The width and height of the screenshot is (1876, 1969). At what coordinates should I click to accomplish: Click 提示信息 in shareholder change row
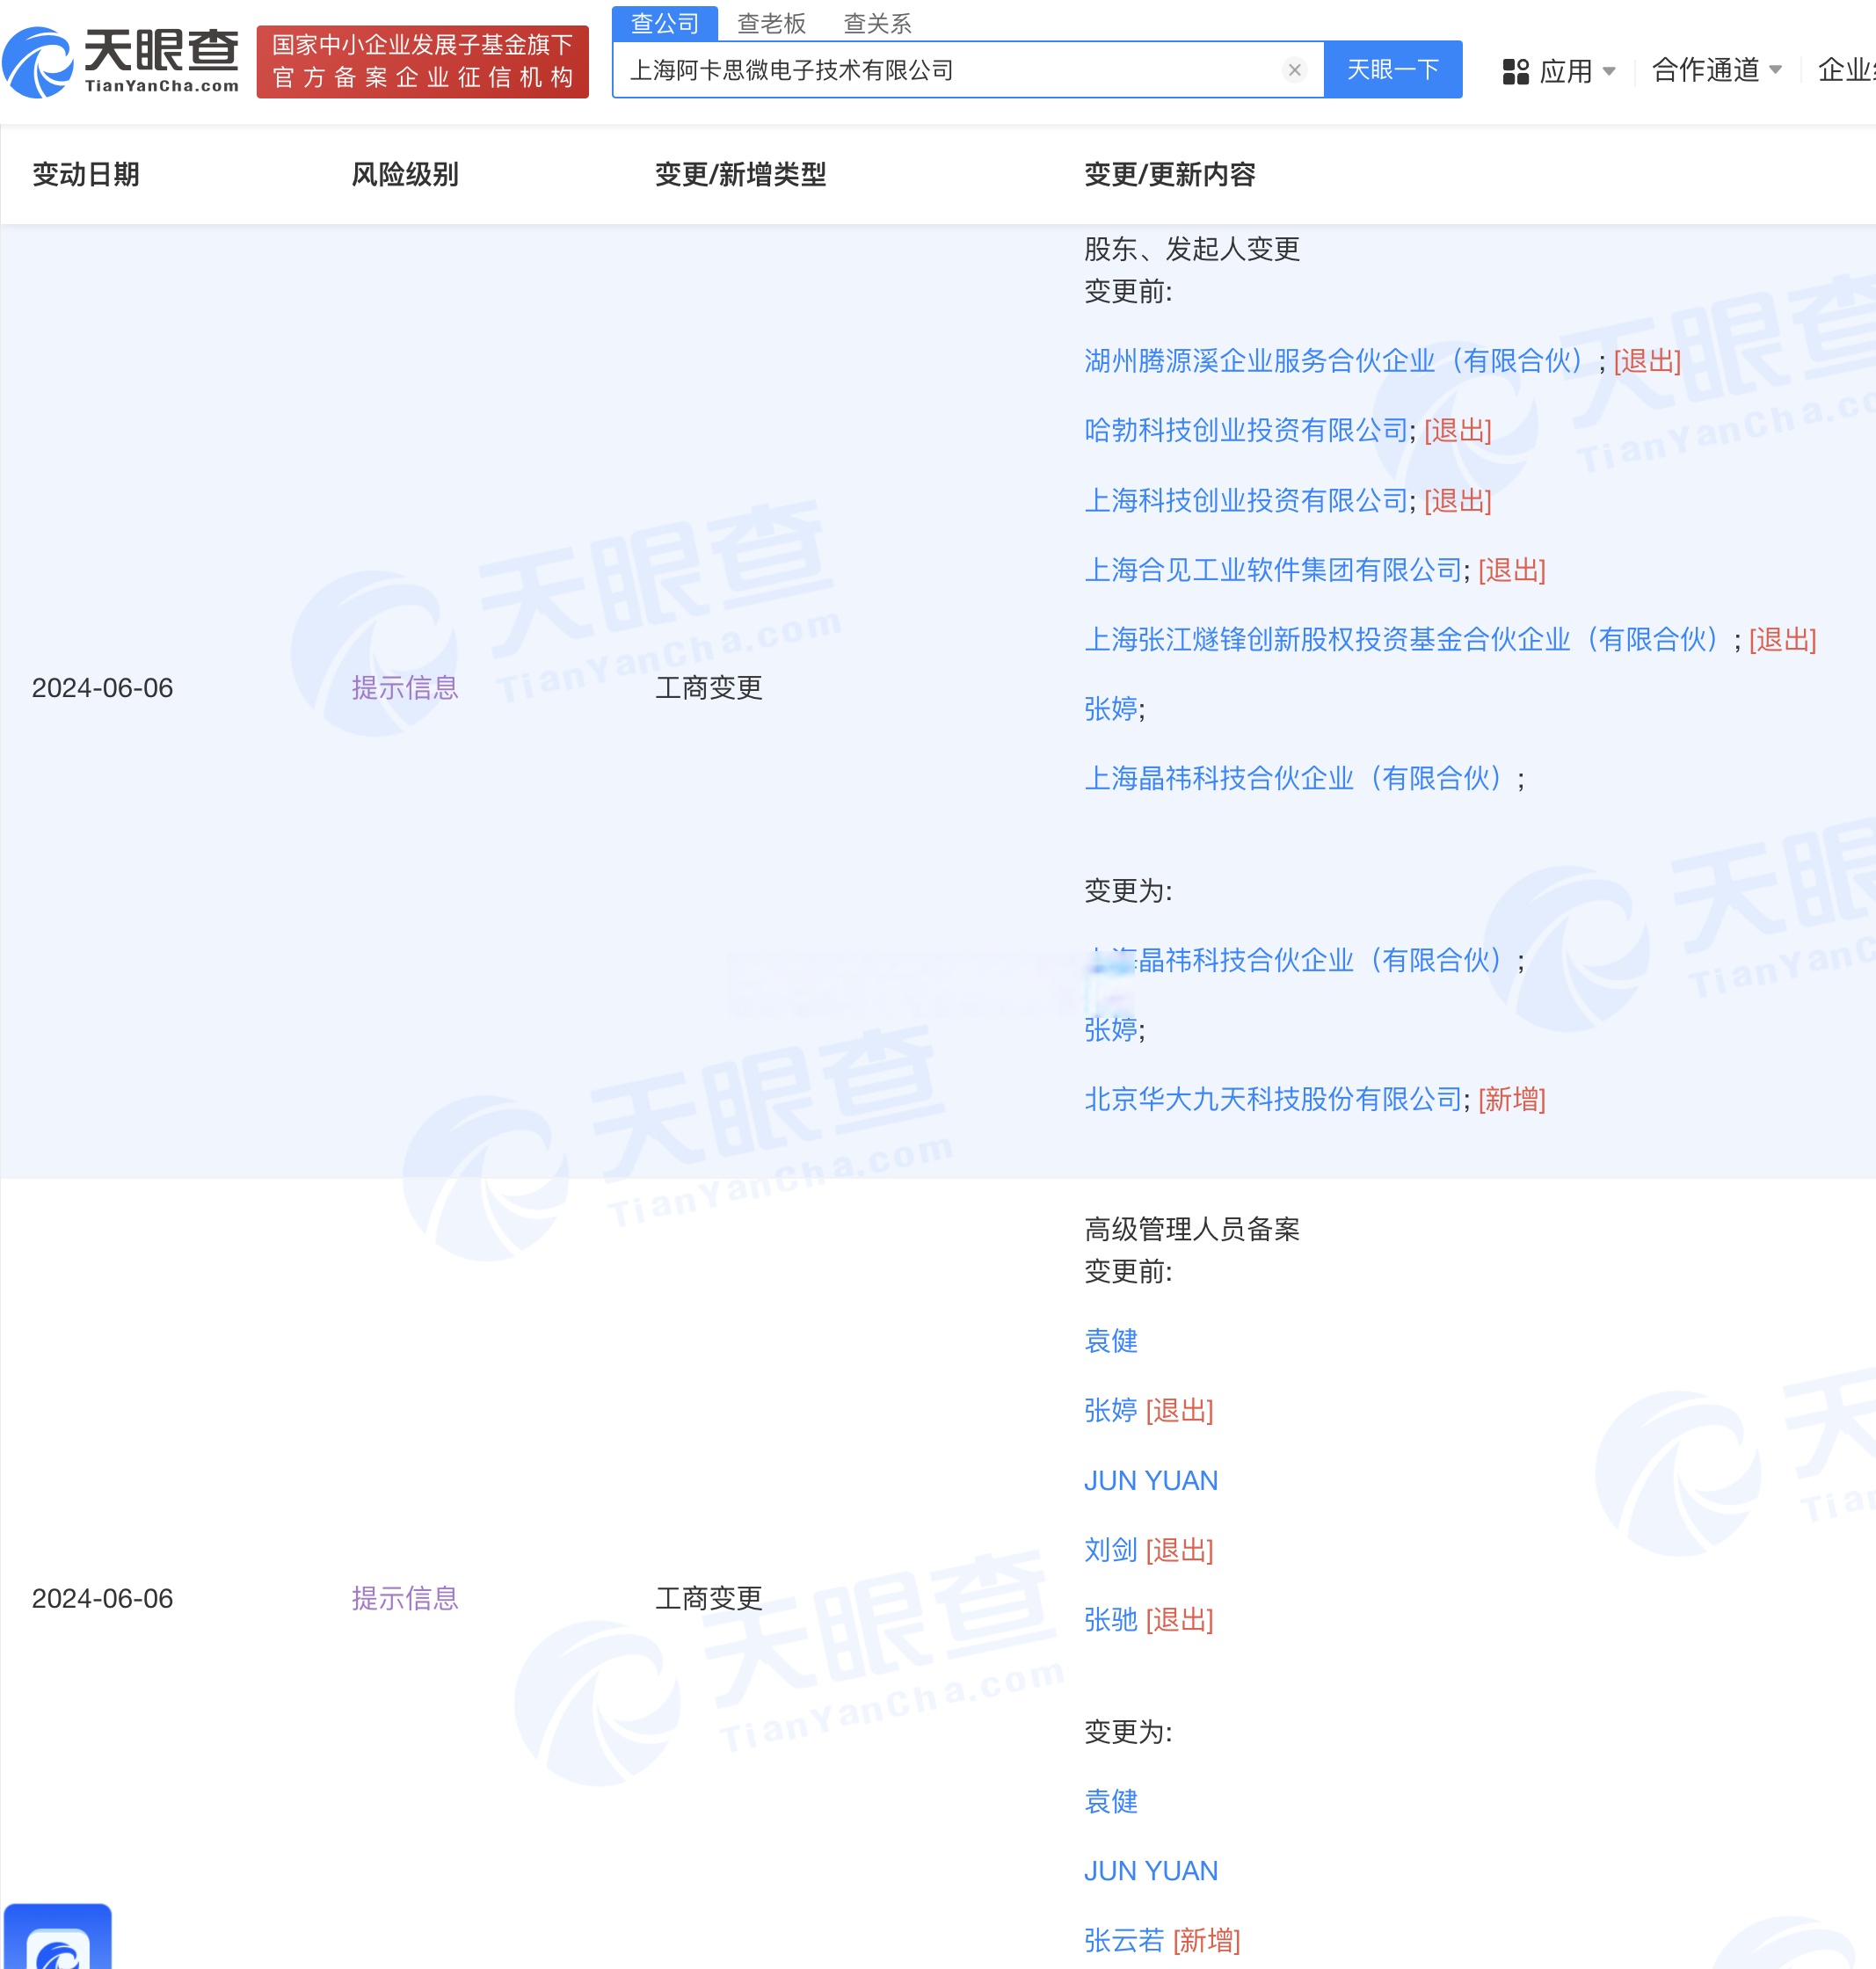tap(405, 688)
